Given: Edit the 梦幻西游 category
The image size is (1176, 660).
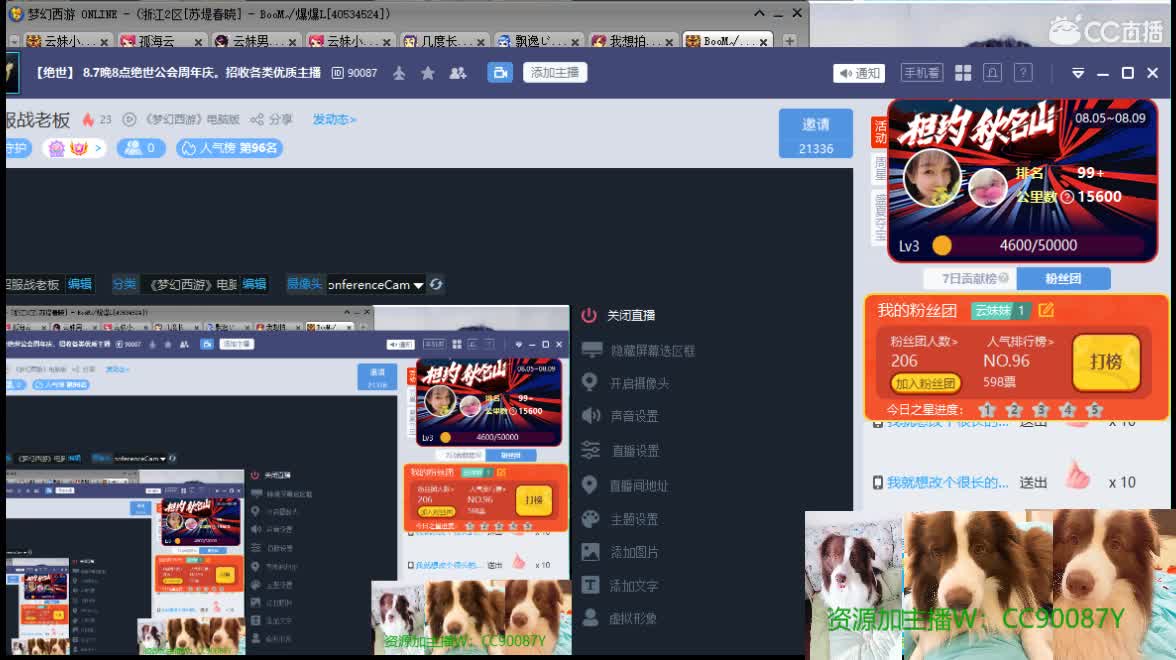Looking at the screenshot, I should click(254, 284).
